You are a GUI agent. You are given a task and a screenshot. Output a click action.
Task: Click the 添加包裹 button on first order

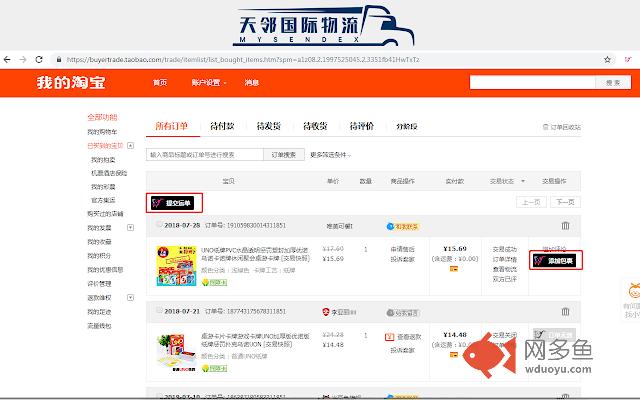[x=555, y=260]
